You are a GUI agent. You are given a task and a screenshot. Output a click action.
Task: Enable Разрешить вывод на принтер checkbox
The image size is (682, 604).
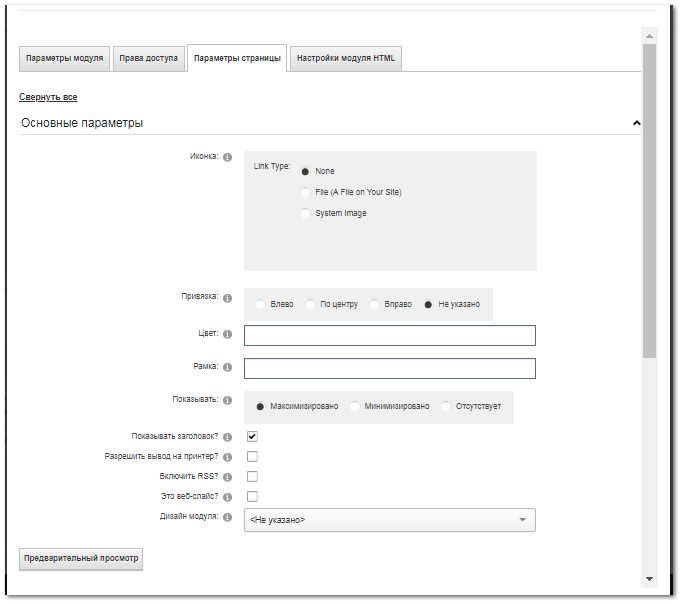[x=252, y=457]
